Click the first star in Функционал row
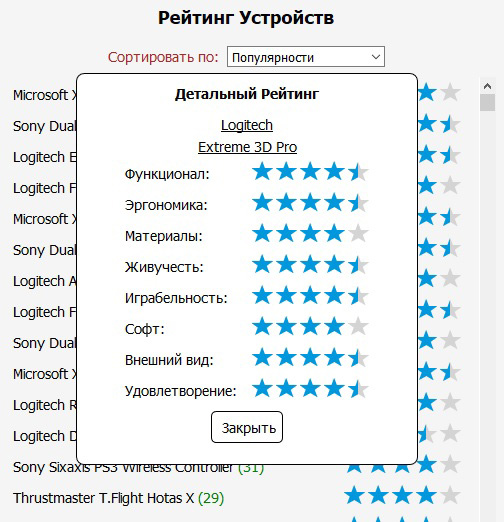 [x=262, y=172]
